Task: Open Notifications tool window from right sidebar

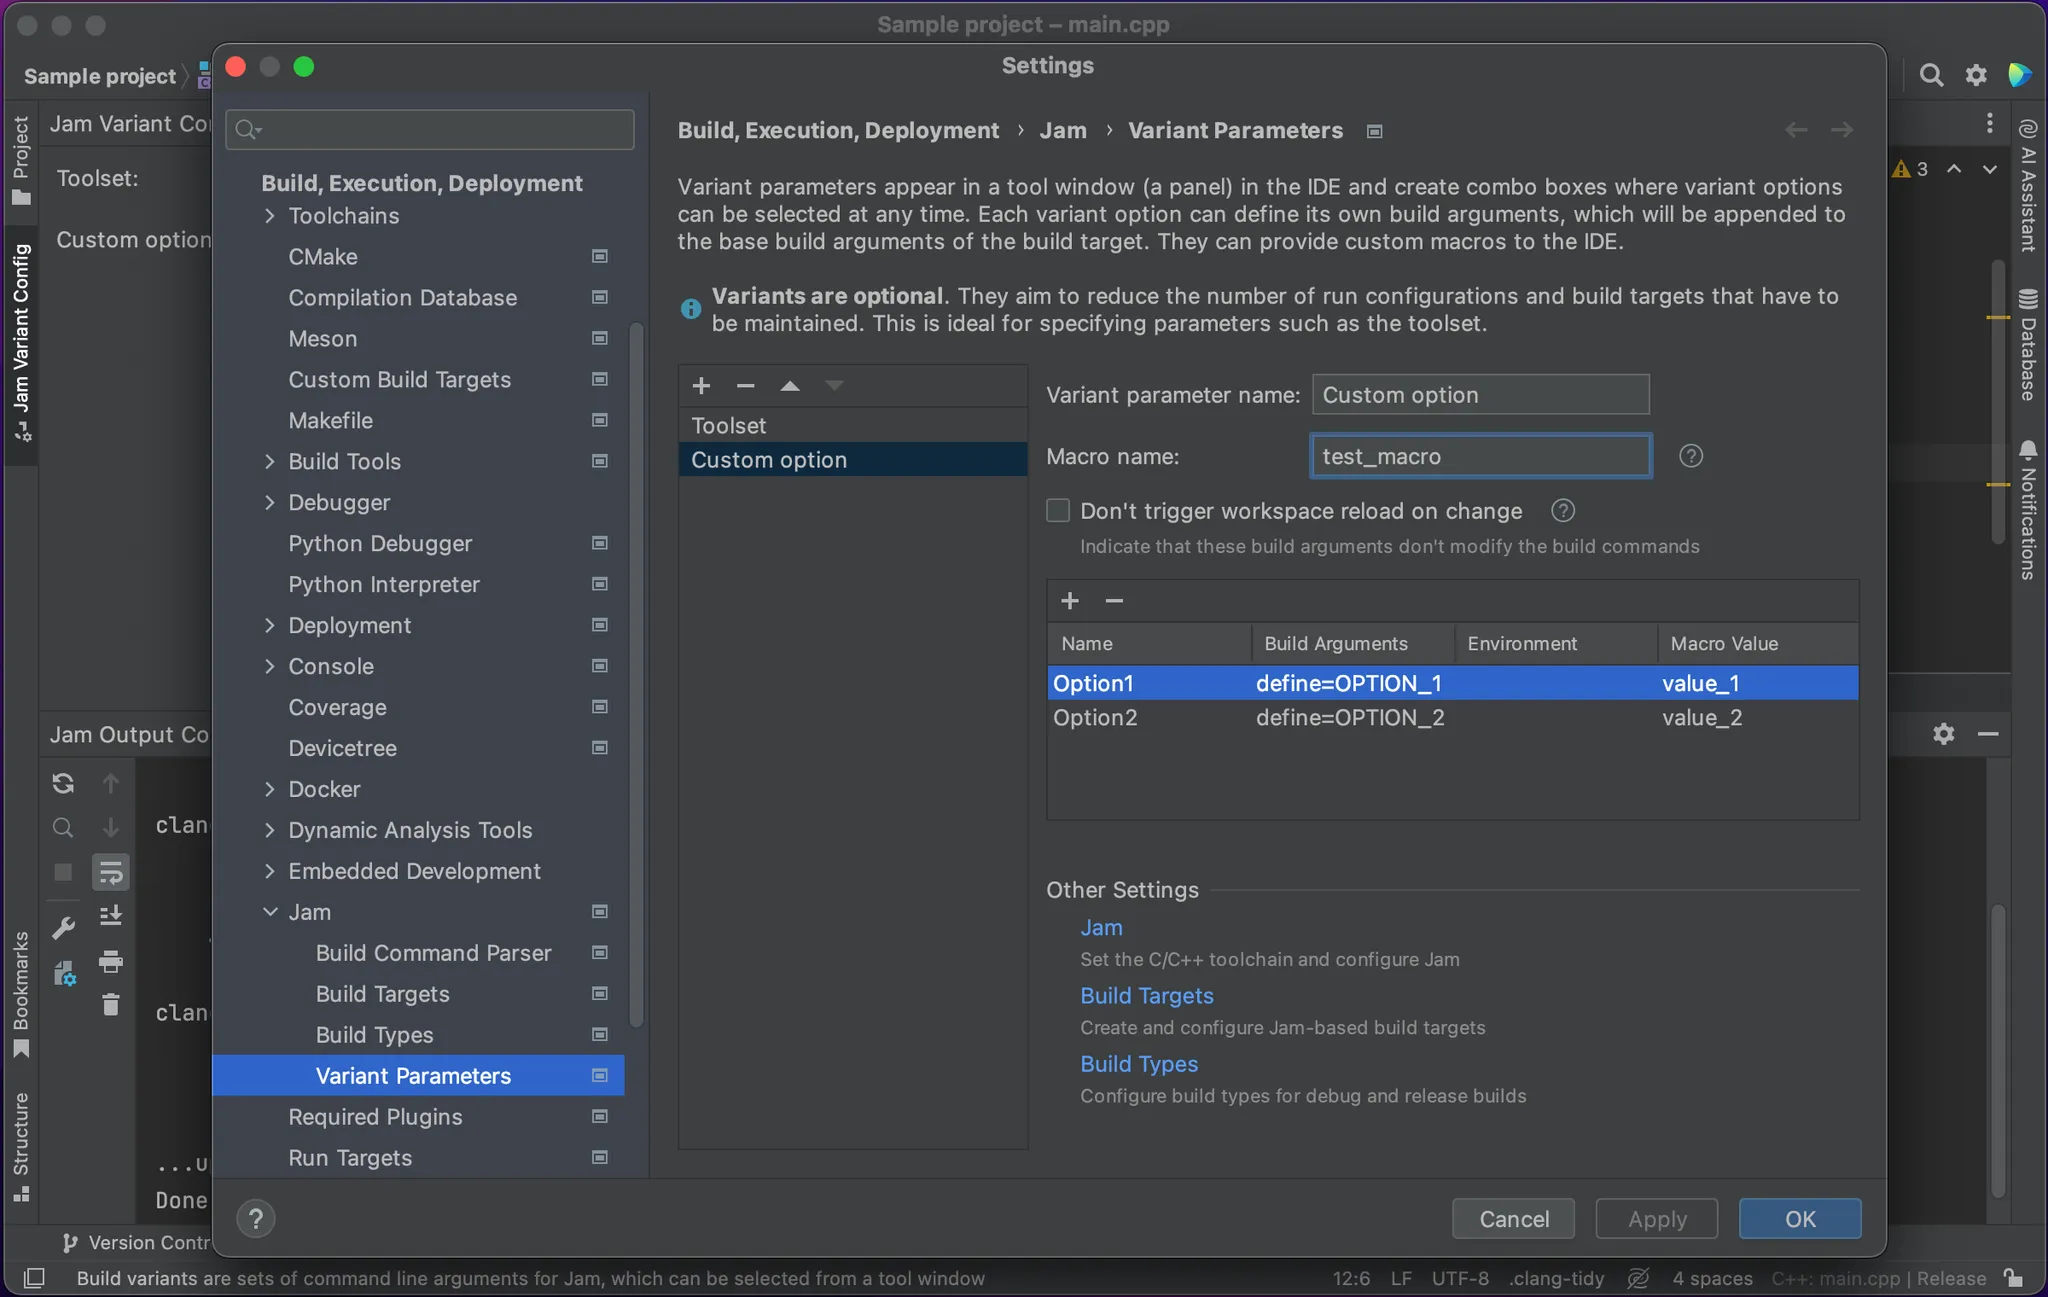Action: click(2027, 510)
